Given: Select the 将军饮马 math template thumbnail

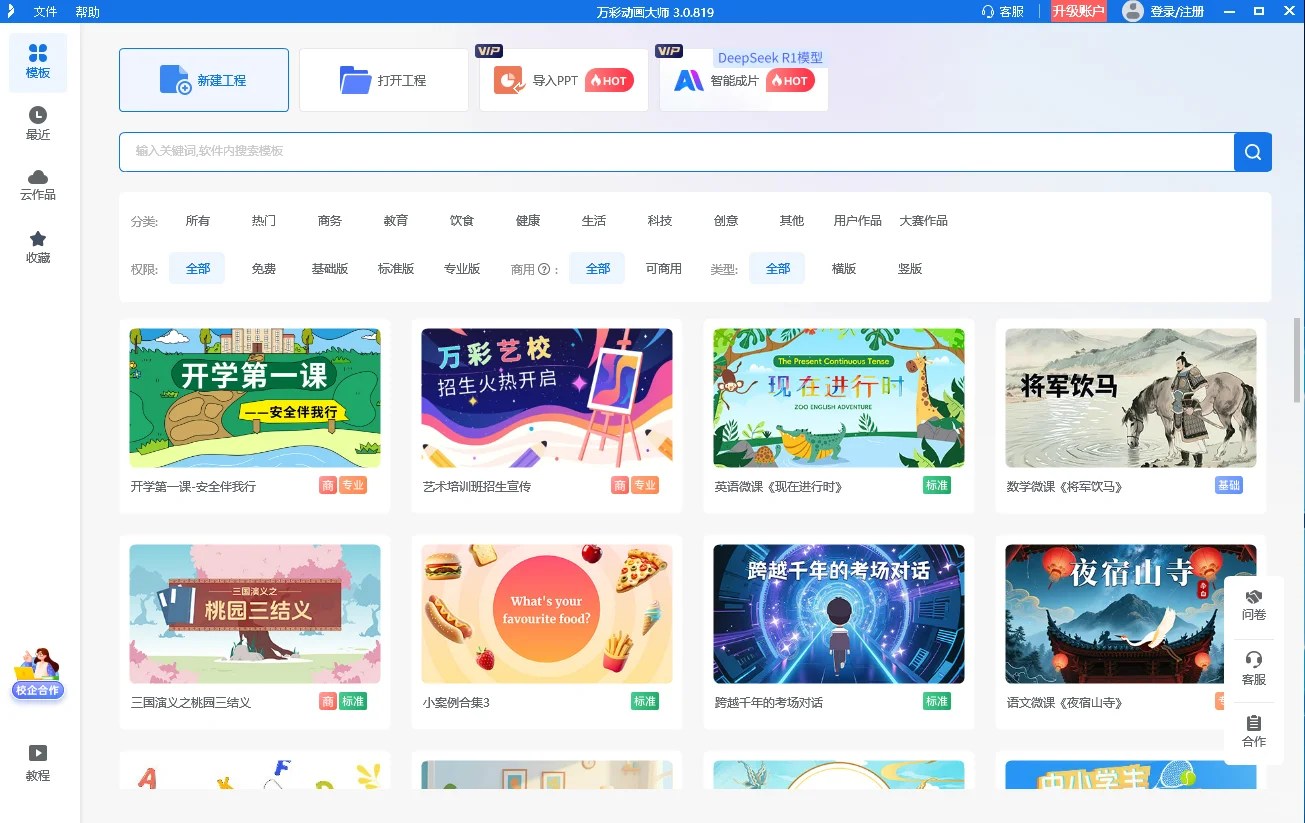Looking at the screenshot, I should pyautogui.click(x=1130, y=397).
